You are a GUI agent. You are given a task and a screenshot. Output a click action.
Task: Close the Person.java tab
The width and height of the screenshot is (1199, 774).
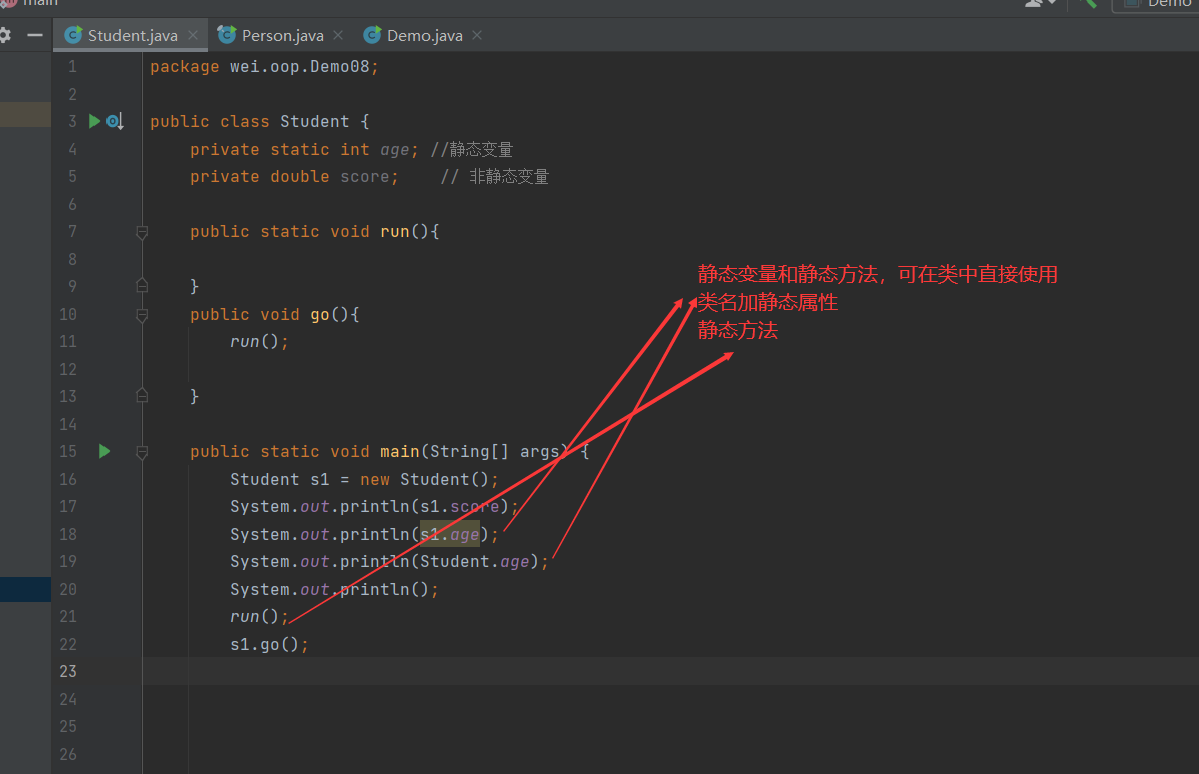338,35
